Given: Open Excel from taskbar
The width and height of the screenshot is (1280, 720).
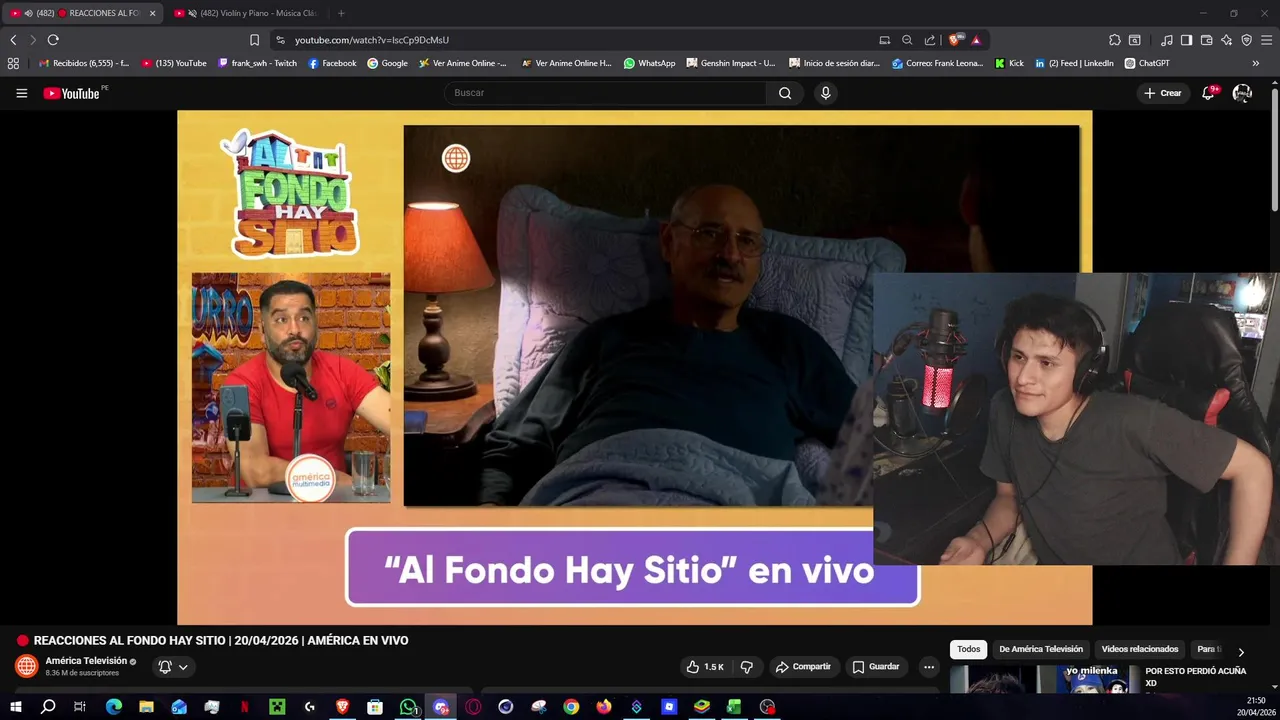Looking at the screenshot, I should [x=734, y=707].
